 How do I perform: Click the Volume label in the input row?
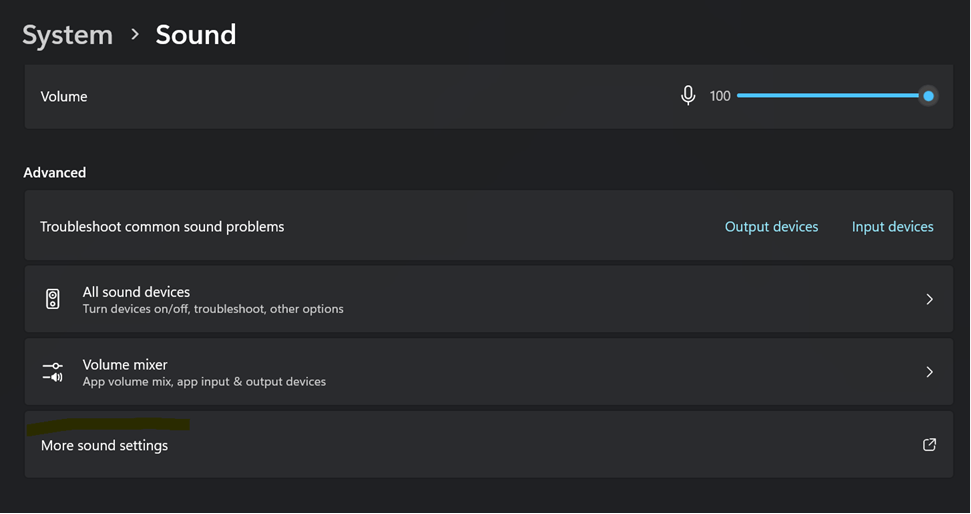[x=64, y=97]
